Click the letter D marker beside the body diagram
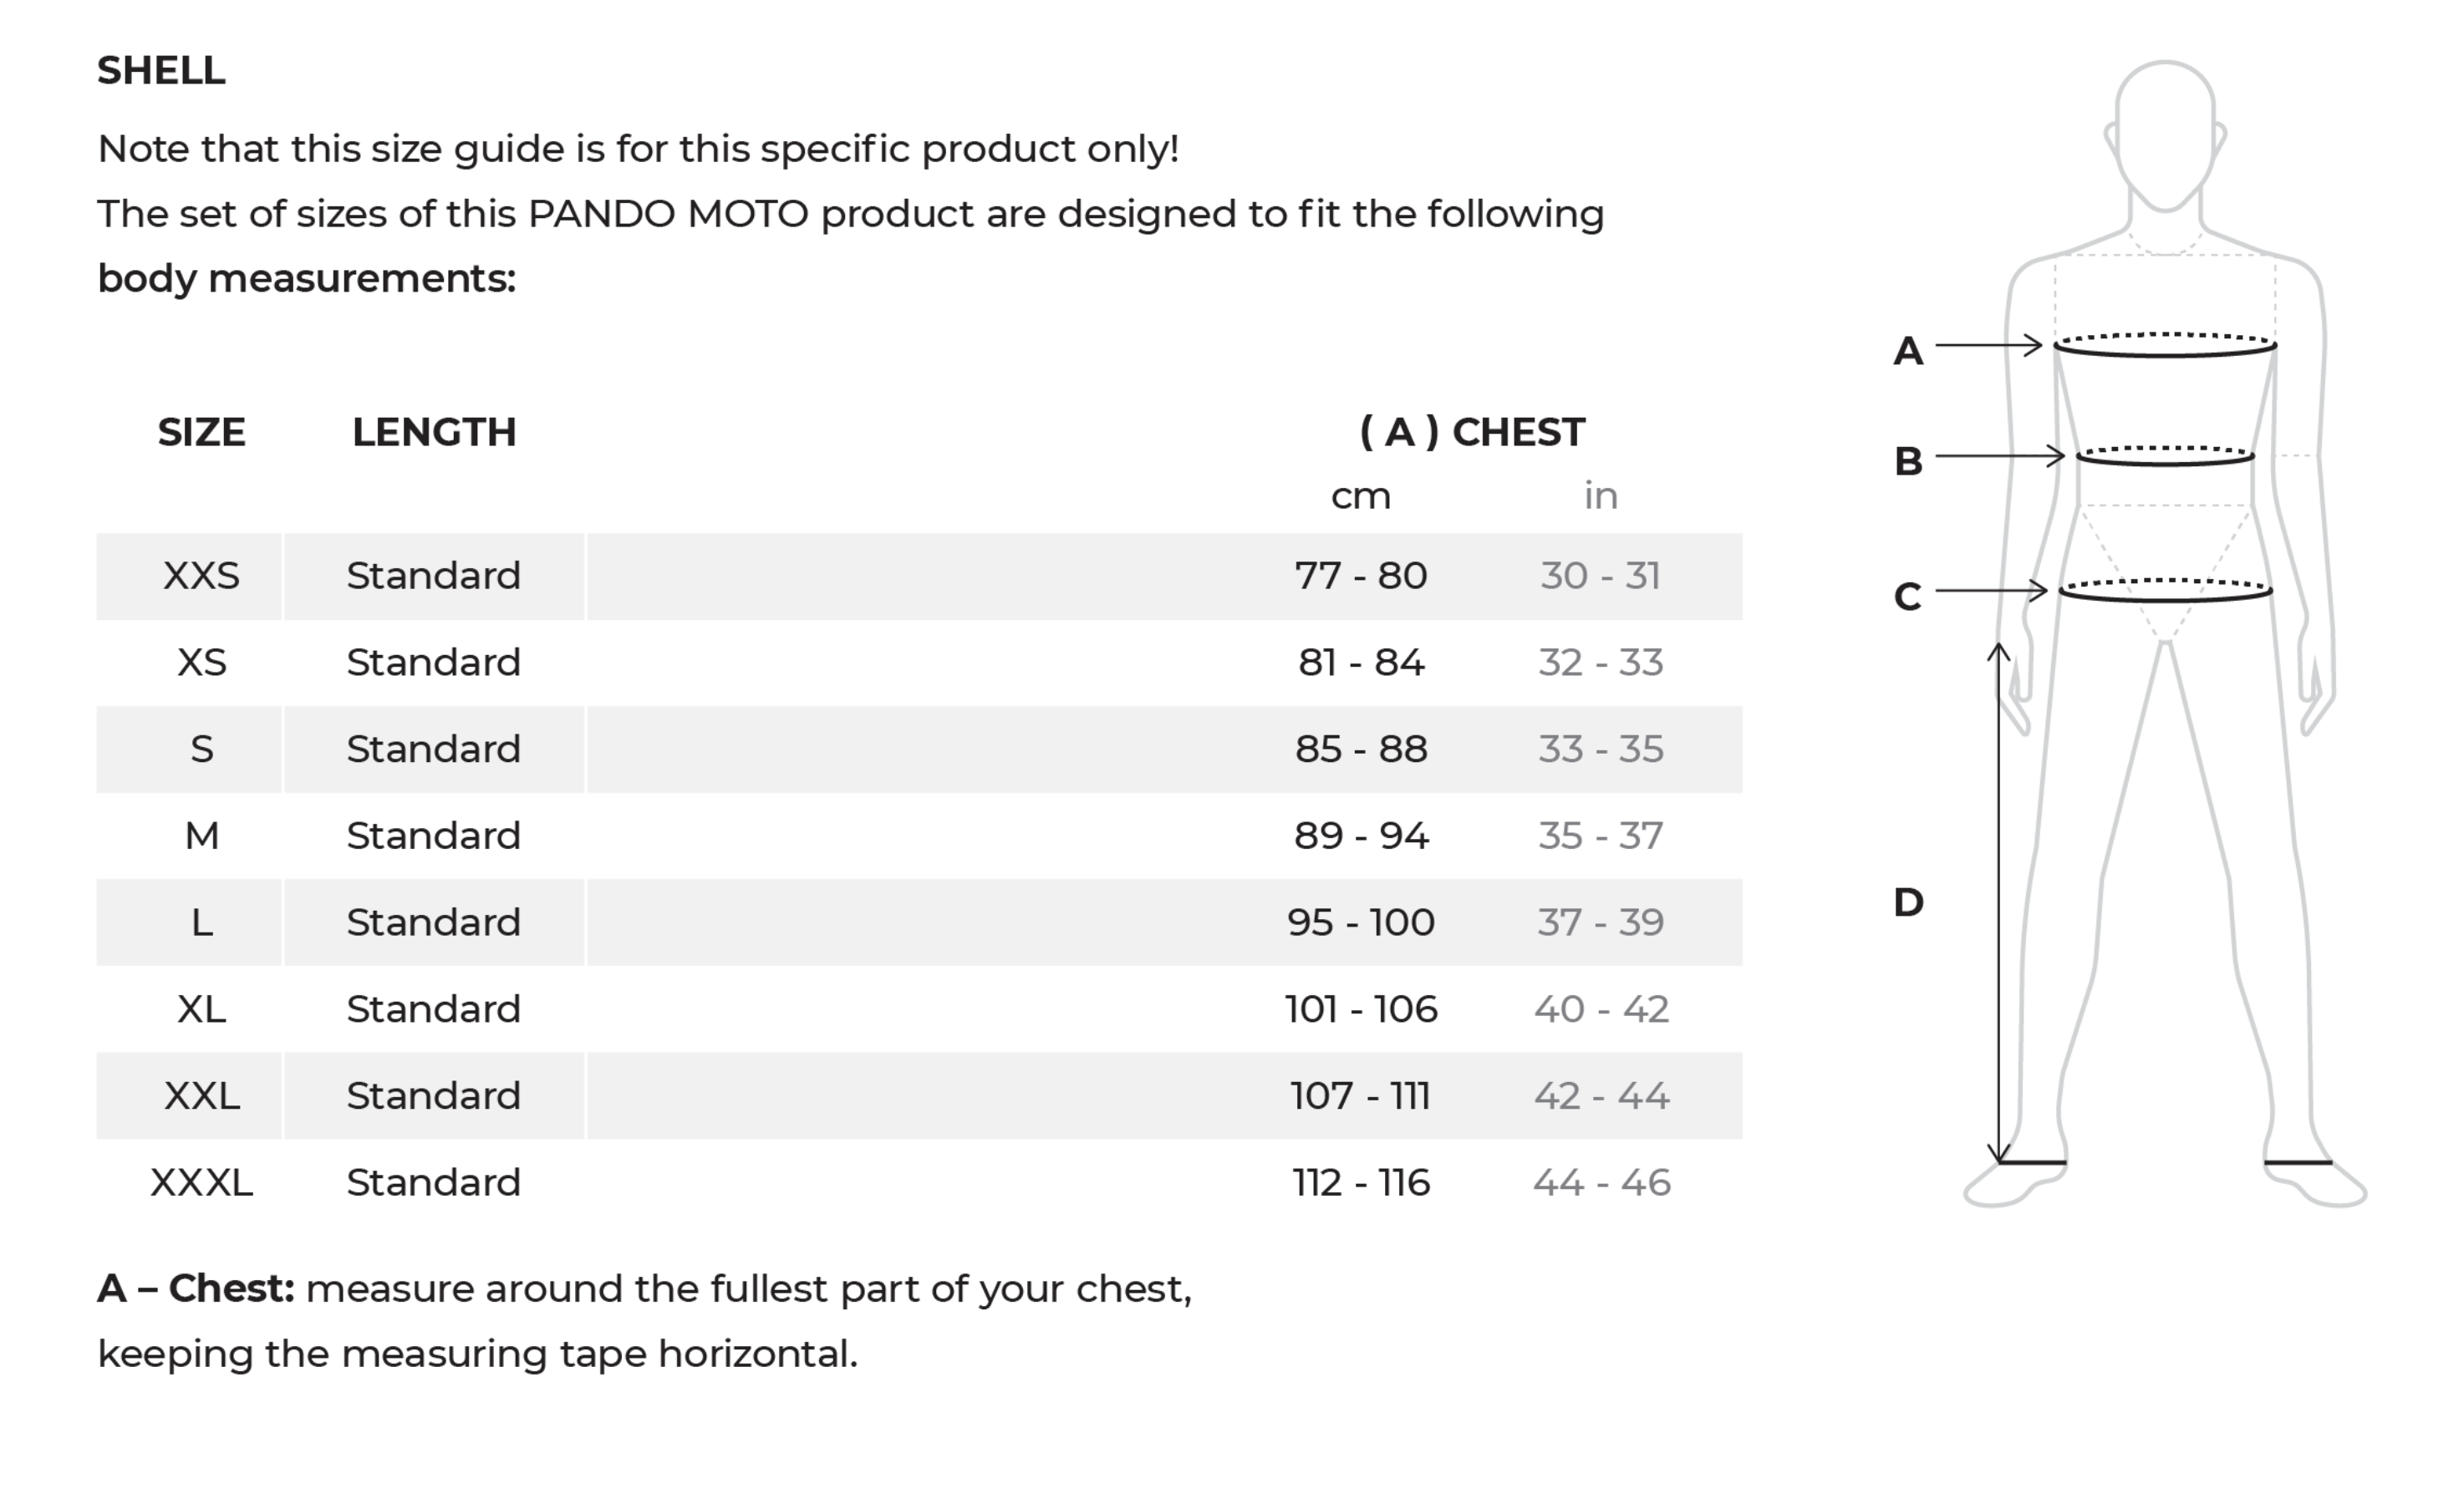This screenshot has width=2464, height=1509. (x=1908, y=902)
